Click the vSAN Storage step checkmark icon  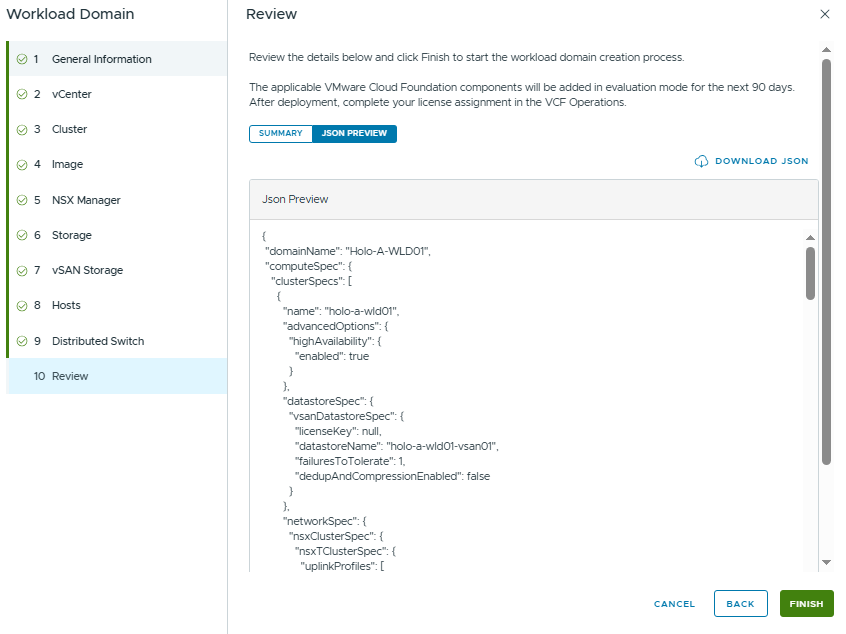[x=22, y=270]
